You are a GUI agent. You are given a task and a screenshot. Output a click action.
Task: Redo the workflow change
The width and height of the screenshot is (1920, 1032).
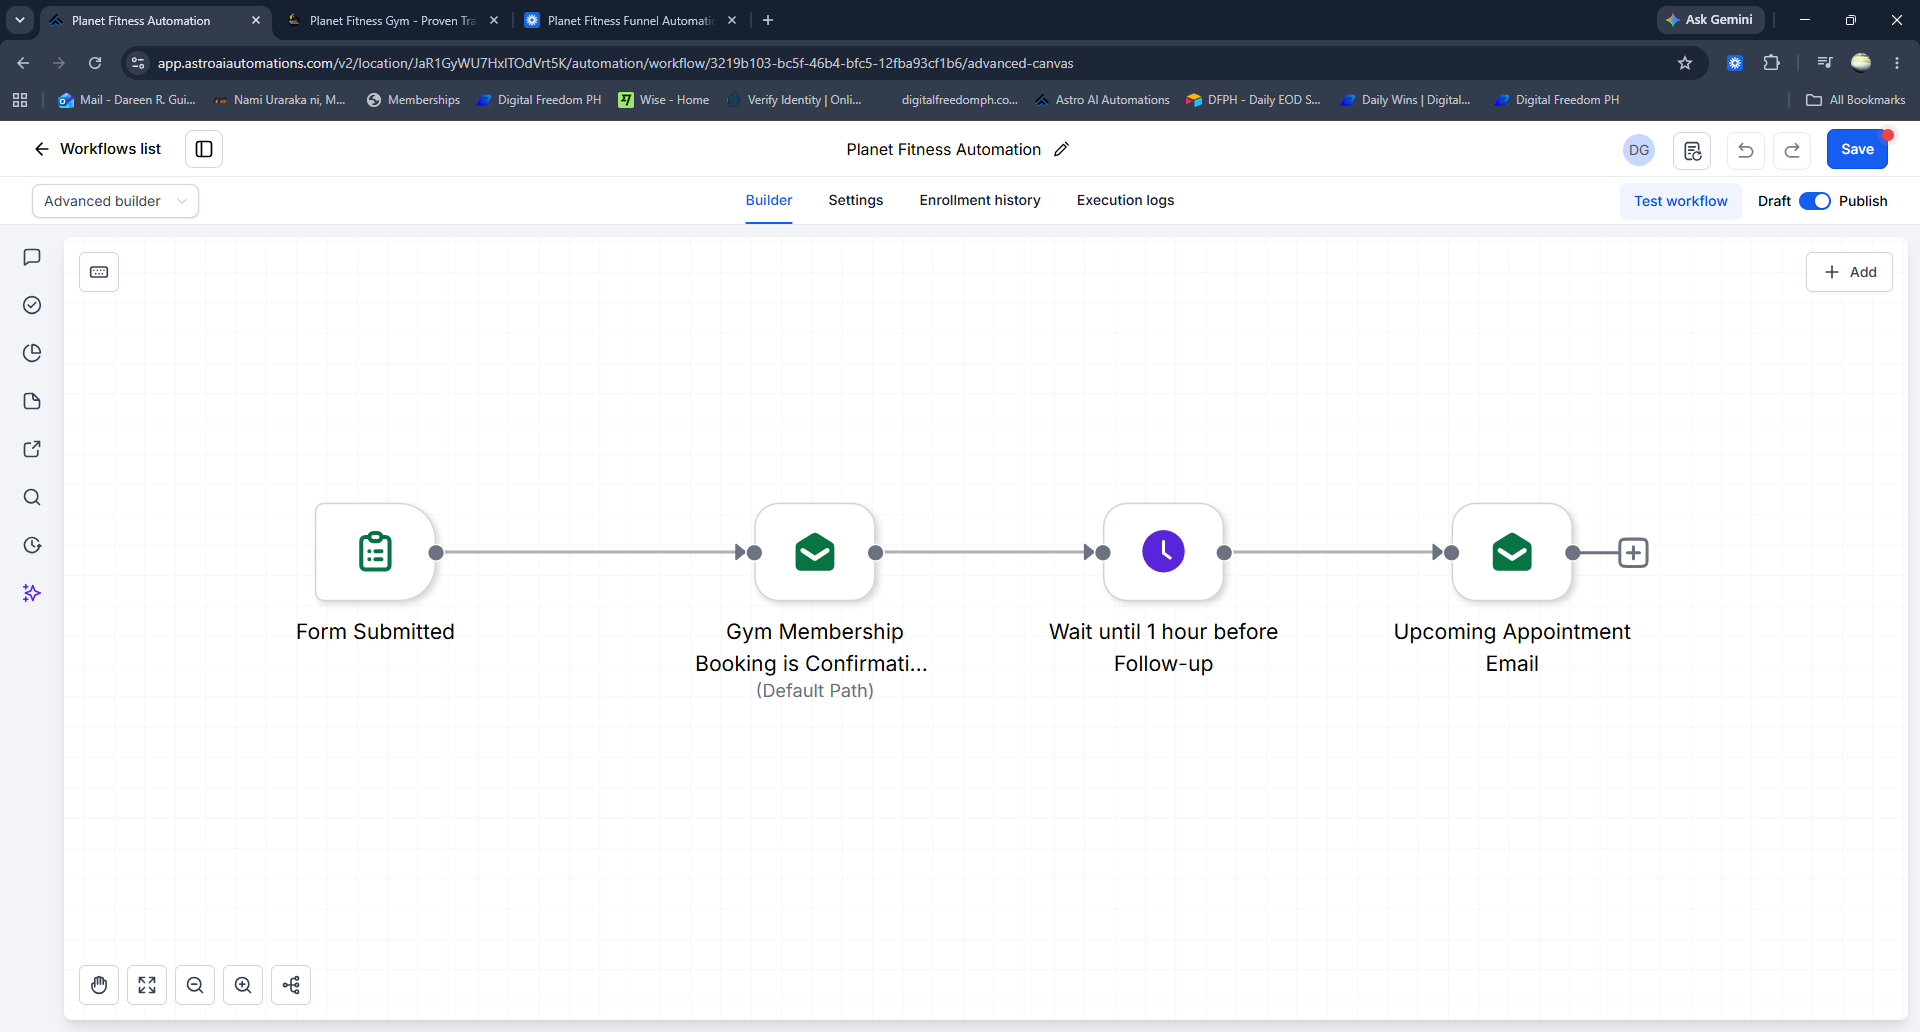tap(1792, 150)
